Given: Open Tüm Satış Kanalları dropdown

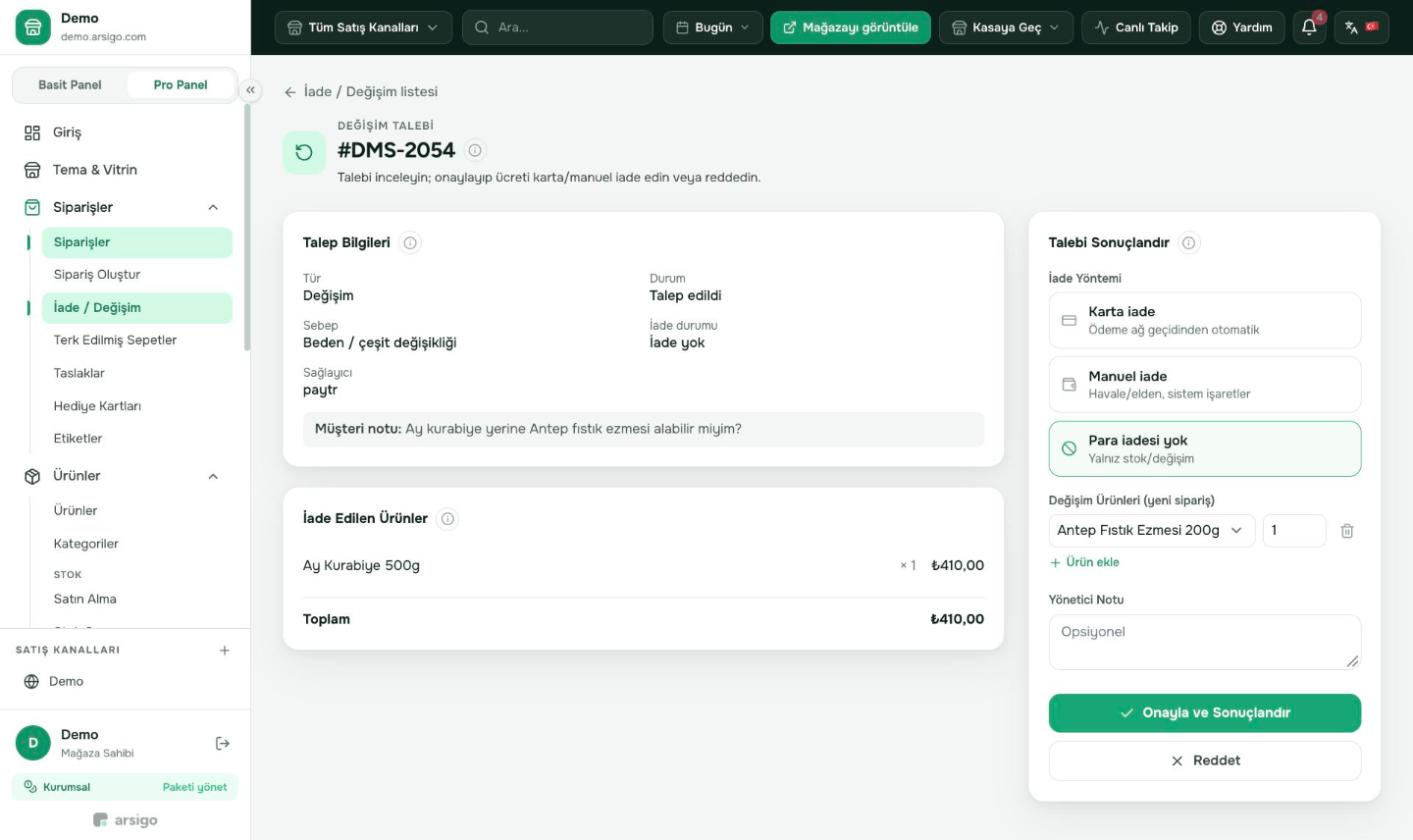Looking at the screenshot, I should tap(363, 27).
